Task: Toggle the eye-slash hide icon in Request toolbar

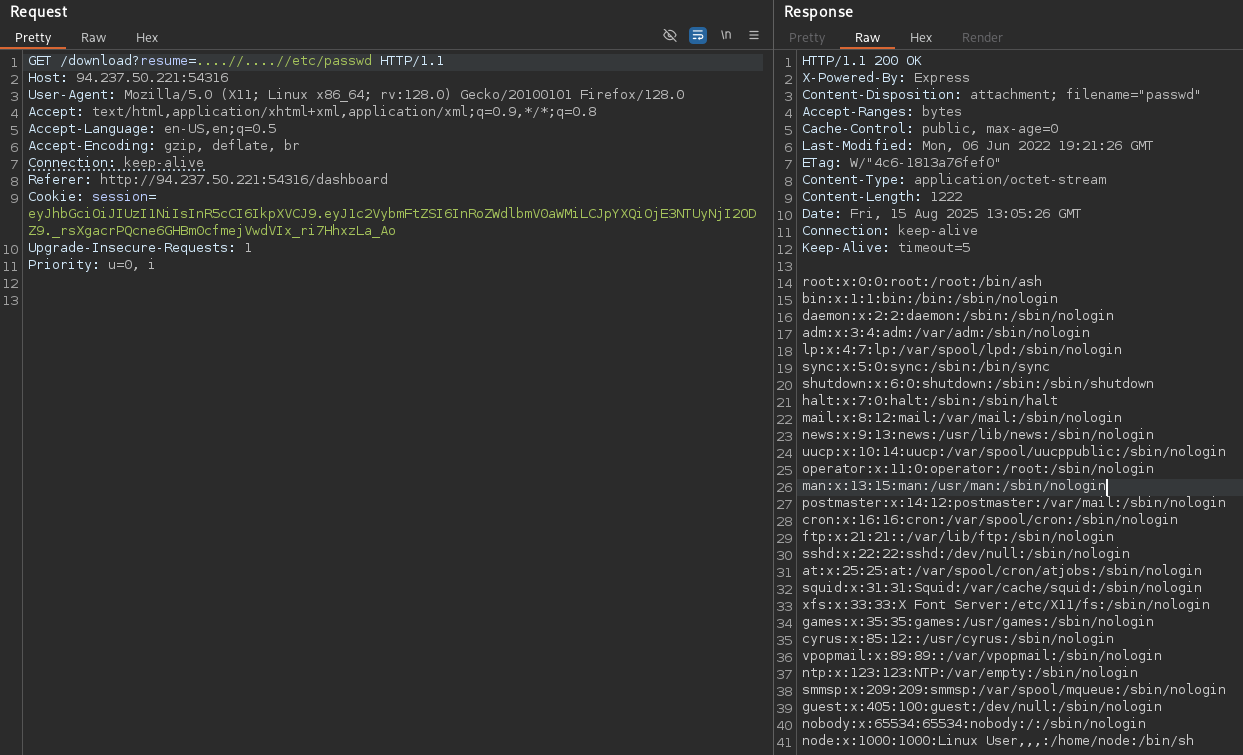Action: click(670, 35)
